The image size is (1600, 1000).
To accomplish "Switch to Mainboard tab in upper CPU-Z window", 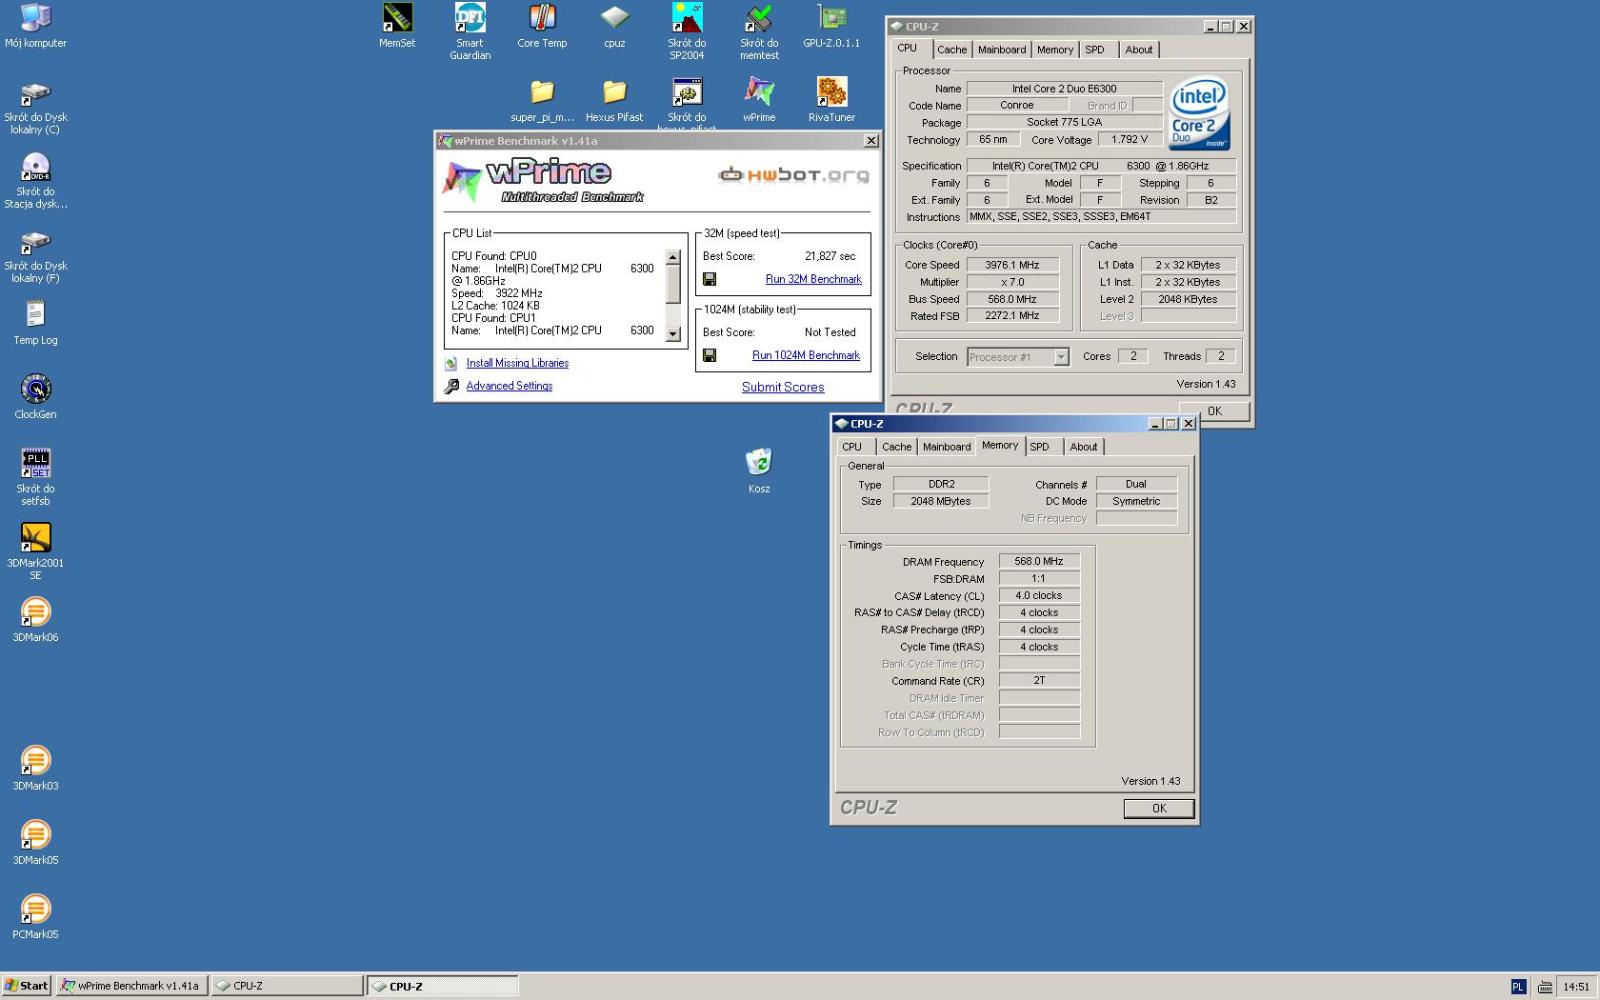I will point(1002,50).
